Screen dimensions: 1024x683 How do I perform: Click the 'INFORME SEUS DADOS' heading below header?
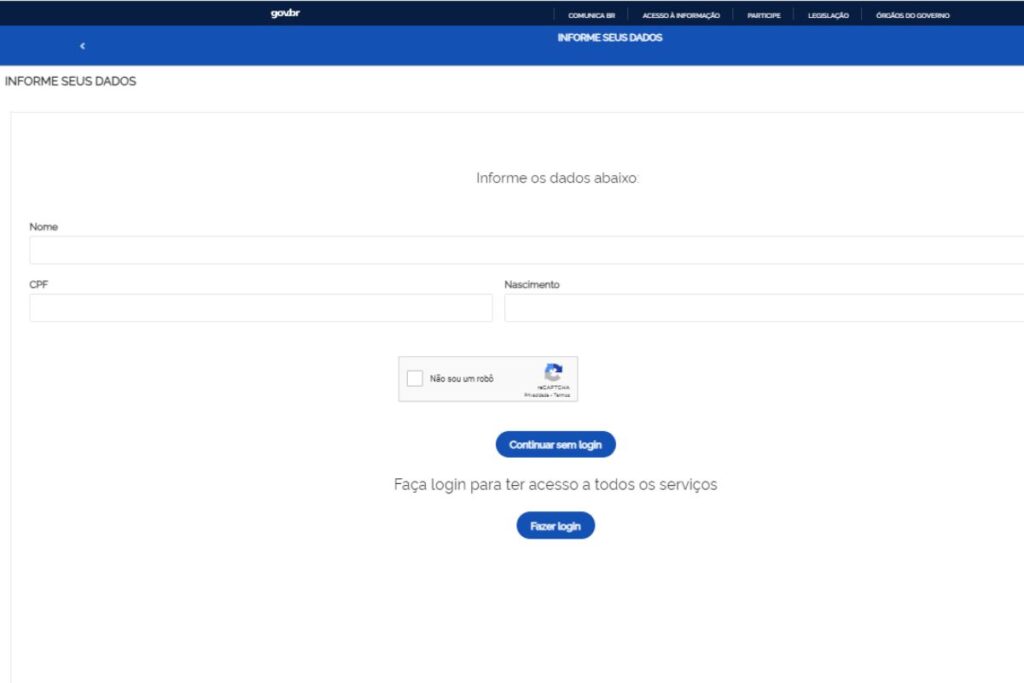(x=70, y=81)
